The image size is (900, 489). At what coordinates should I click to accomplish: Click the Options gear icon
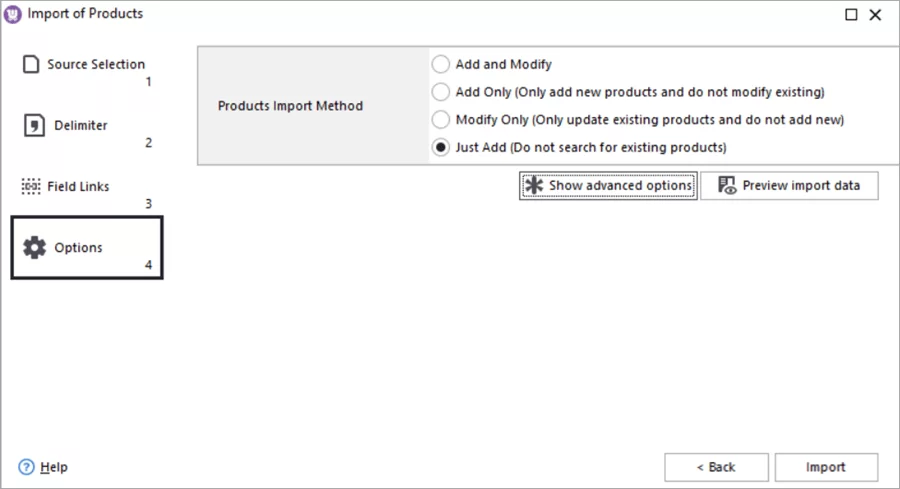[x=35, y=248]
